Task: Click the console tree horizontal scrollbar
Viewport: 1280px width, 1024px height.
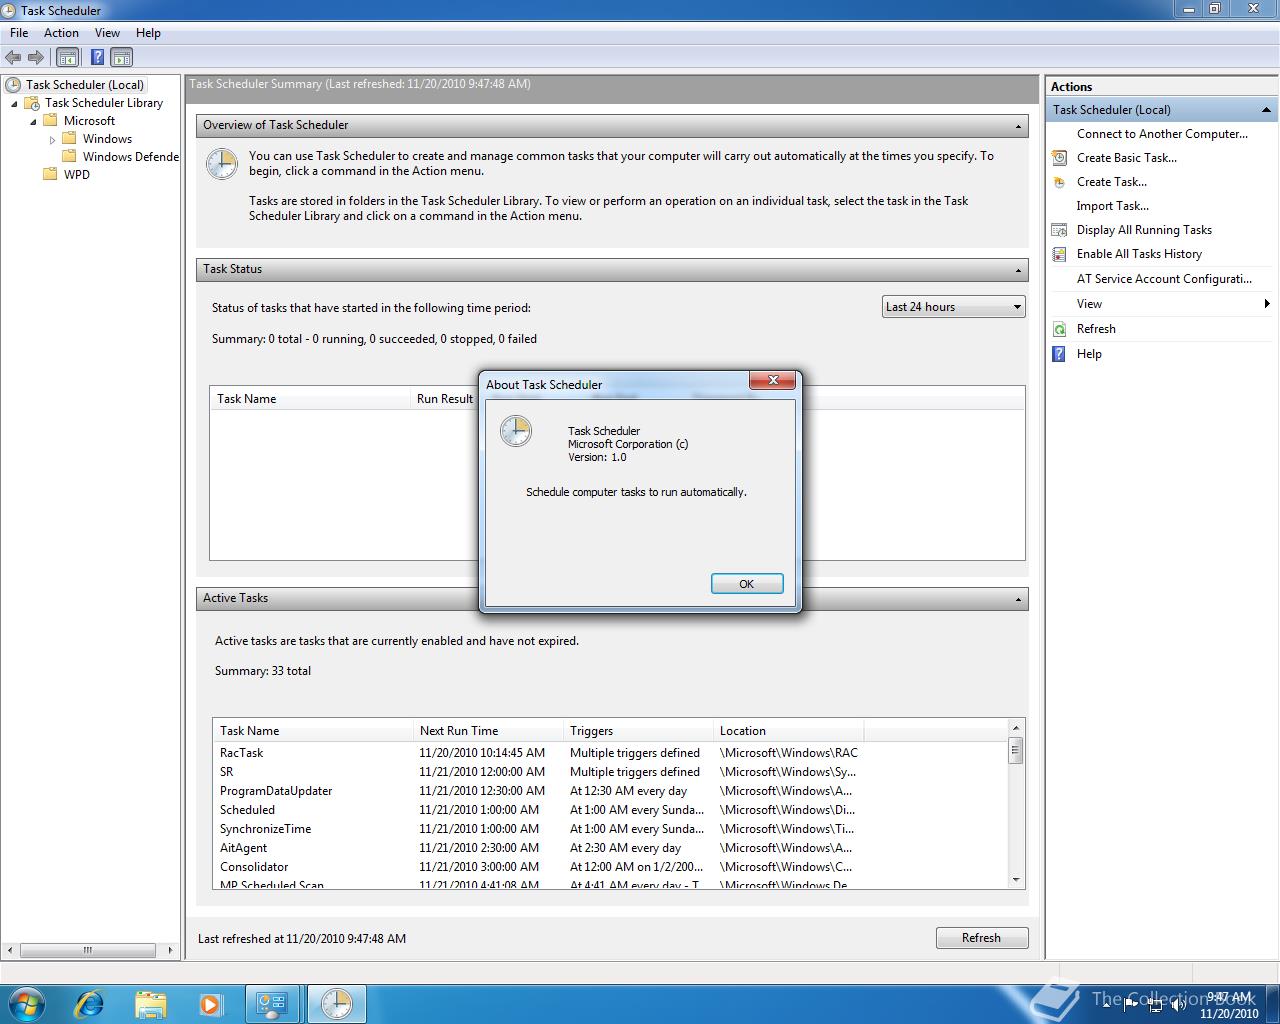Action: [x=88, y=950]
